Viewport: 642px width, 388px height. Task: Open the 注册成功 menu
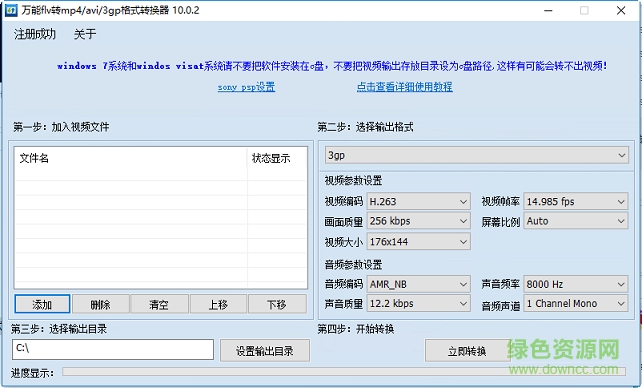tap(35, 34)
